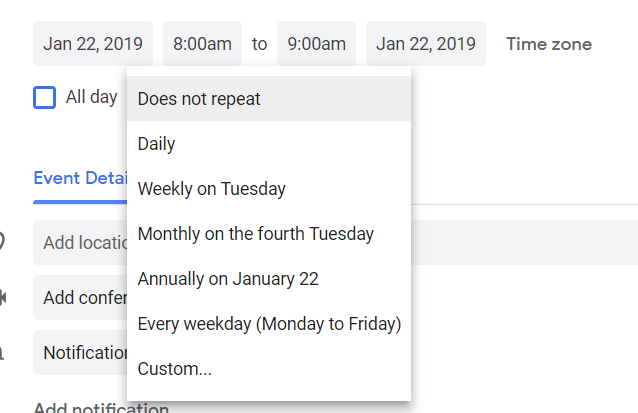
Task: Select Weekly on Tuesday recurrence
Action: click(212, 189)
